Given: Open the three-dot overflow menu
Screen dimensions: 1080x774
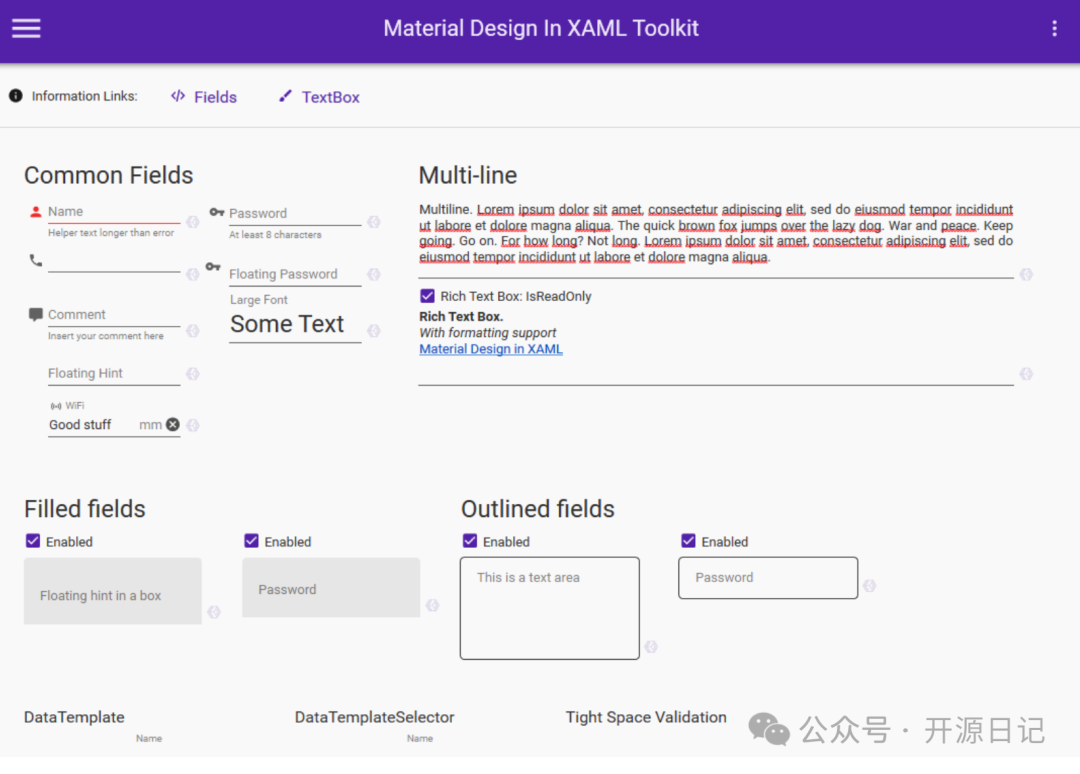Looking at the screenshot, I should click(1054, 28).
